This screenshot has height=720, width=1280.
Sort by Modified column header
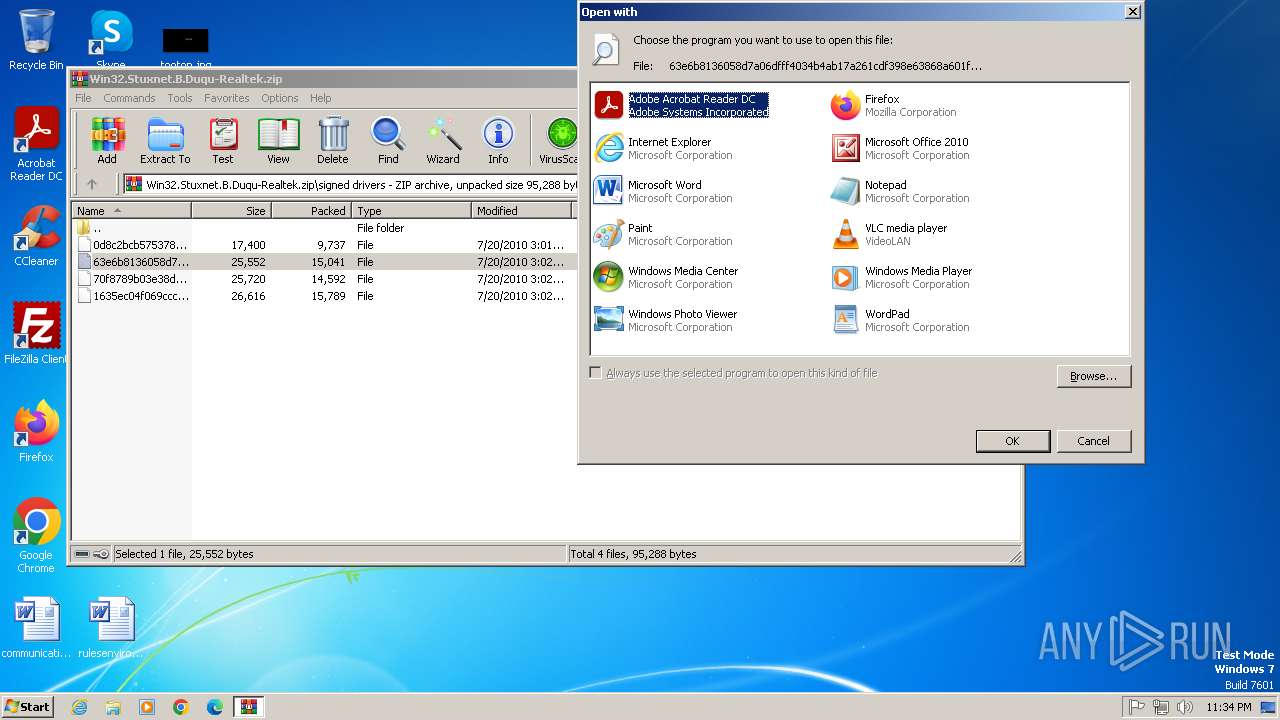pos(521,211)
